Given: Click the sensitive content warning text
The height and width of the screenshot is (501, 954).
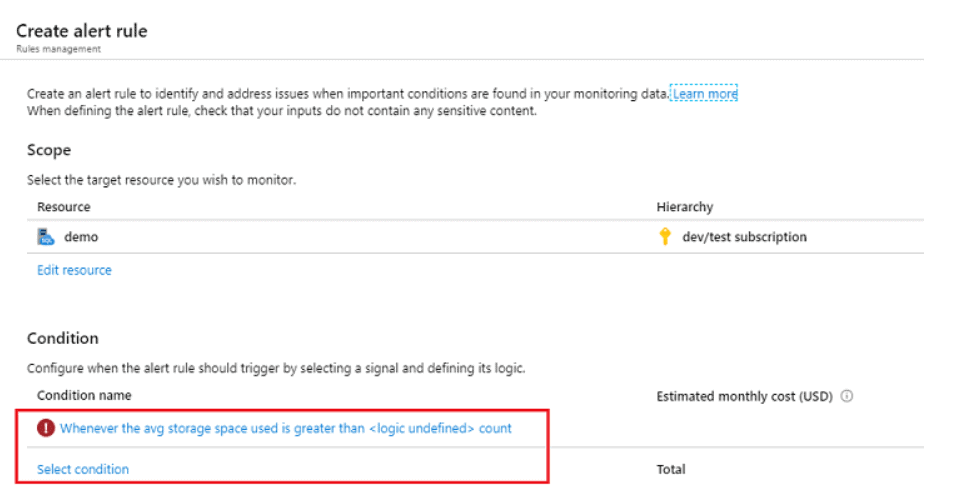Looking at the screenshot, I should click(x=282, y=111).
